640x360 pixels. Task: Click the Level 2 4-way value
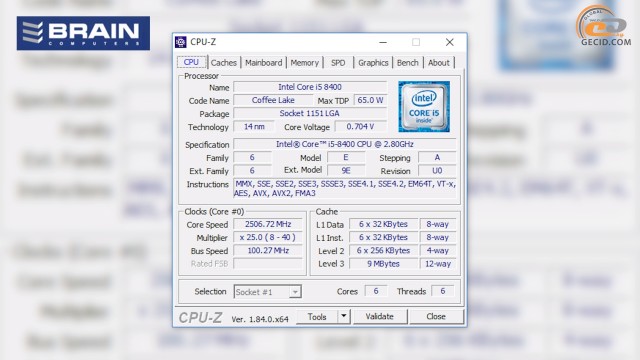(438, 250)
